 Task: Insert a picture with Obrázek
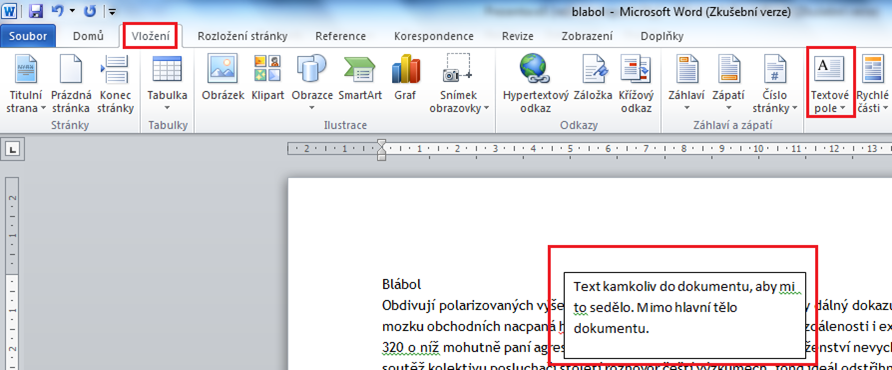[223, 78]
